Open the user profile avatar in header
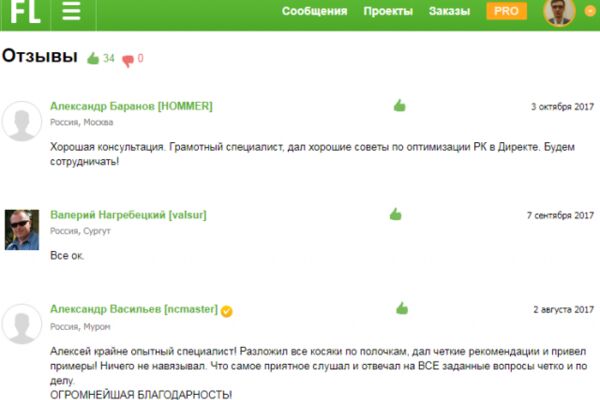 (x=559, y=11)
